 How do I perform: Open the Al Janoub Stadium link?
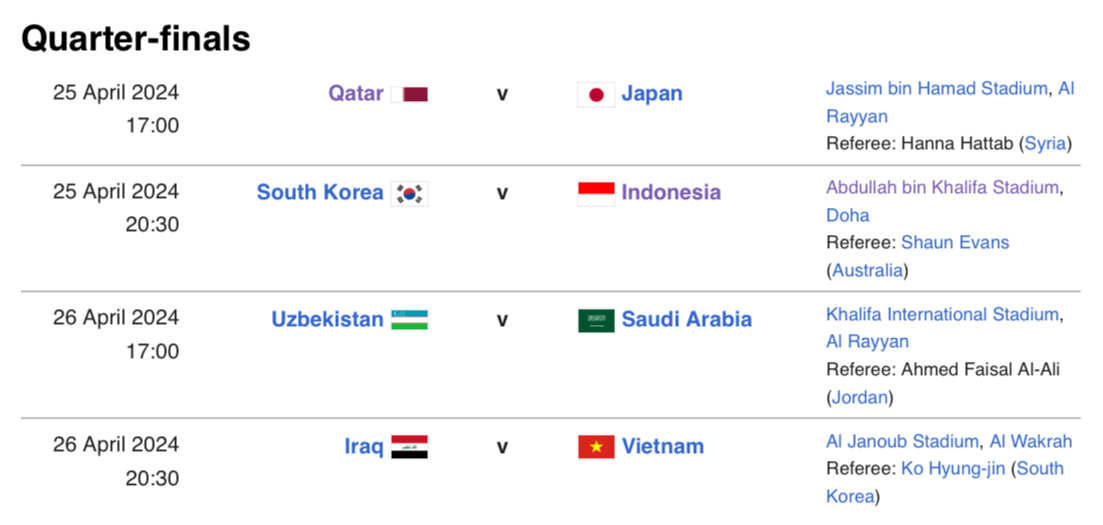pyautogui.click(x=902, y=442)
